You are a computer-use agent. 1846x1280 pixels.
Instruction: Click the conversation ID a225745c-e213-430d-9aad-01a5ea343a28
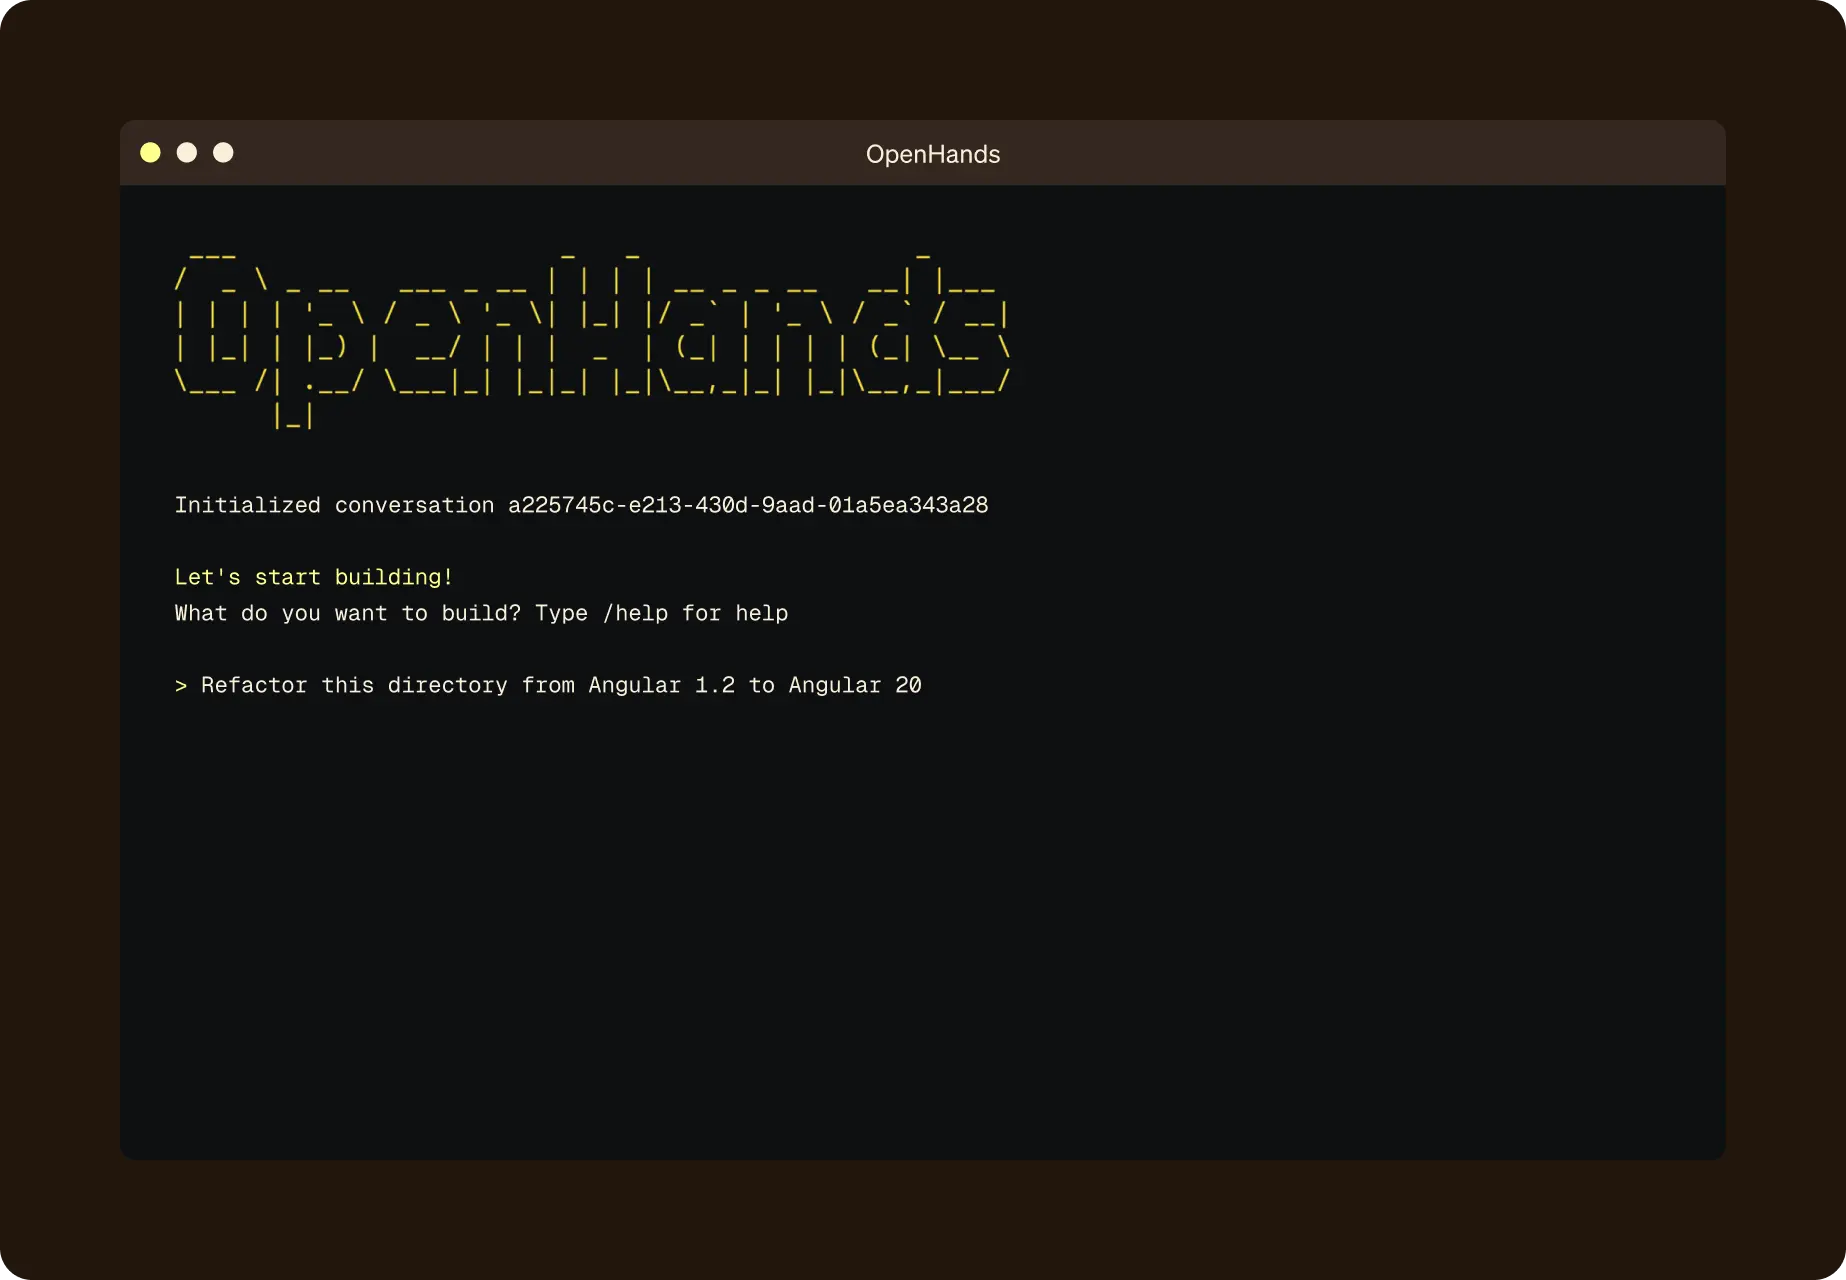click(x=747, y=506)
